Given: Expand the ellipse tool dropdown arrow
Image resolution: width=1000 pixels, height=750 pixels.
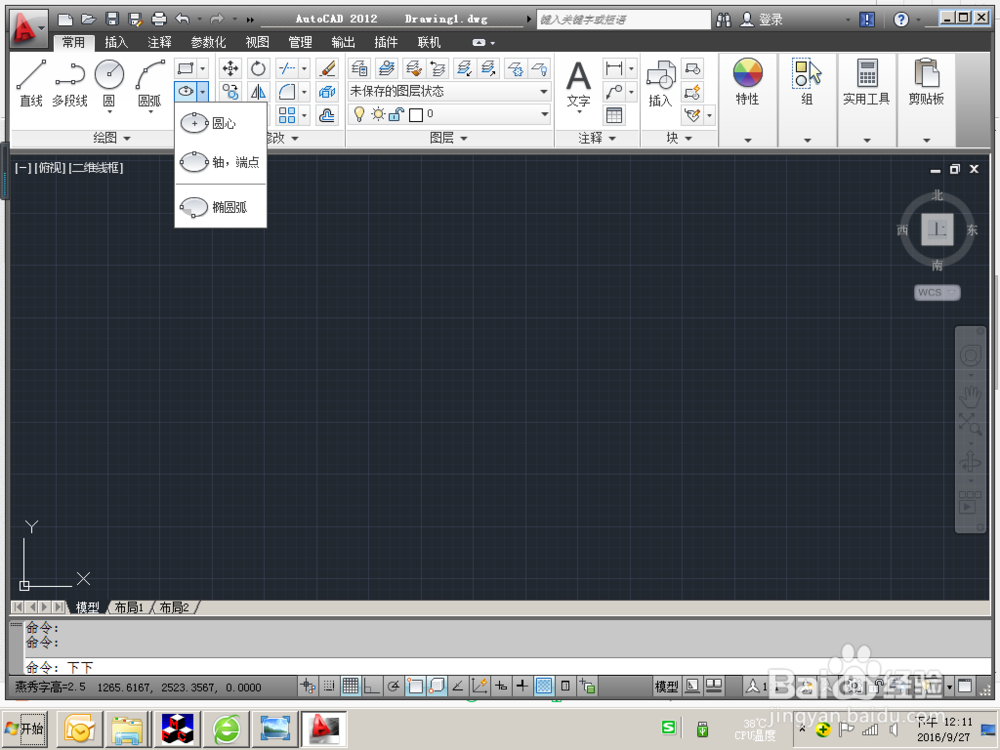Looking at the screenshot, I should 202,92.
